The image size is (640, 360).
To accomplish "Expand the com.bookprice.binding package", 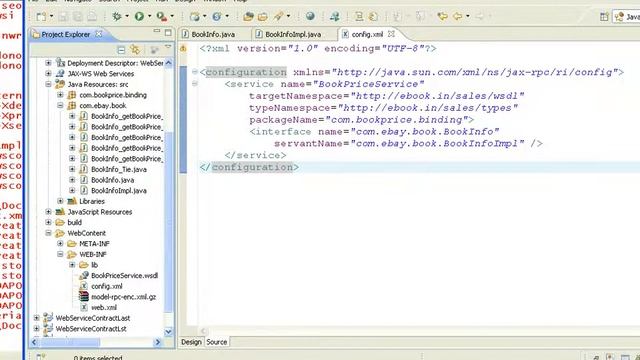I will coord(60,95).
